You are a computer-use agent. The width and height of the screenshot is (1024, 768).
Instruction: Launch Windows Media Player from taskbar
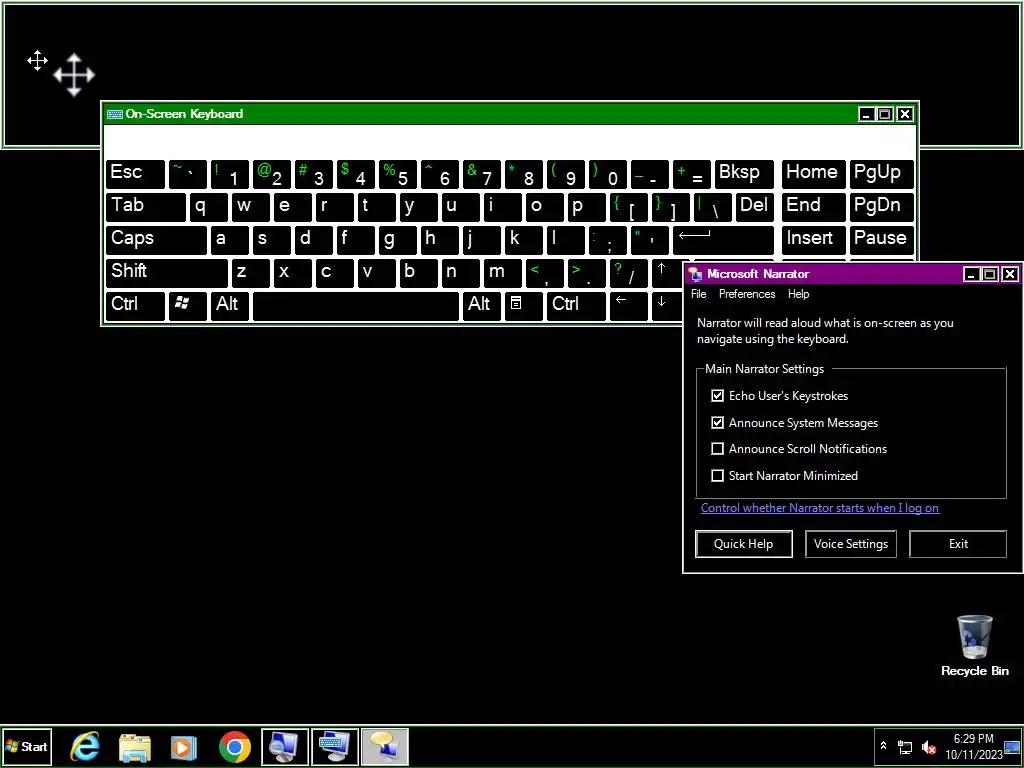(x=184, y=746)
